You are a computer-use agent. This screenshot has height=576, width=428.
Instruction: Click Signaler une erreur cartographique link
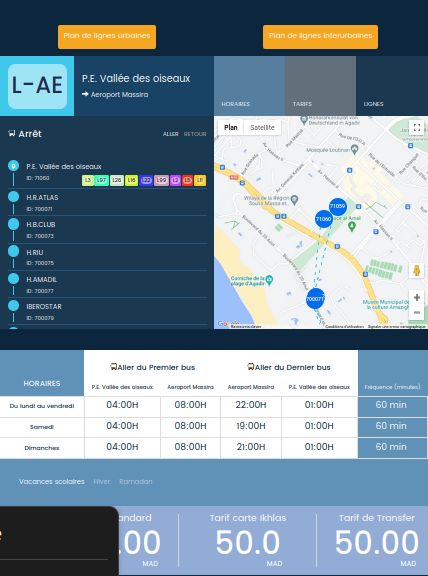click(x=396, y=327)
